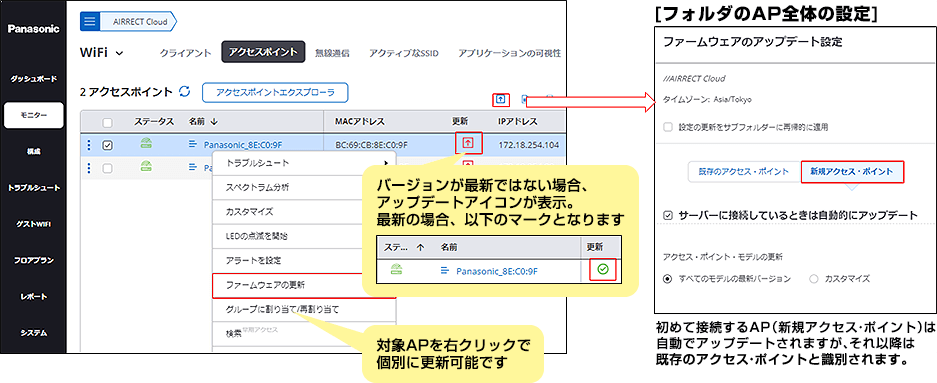This screenshot has height=383, width=937.
Task: Check the second access point row checkbox
Action: (108, 168)
